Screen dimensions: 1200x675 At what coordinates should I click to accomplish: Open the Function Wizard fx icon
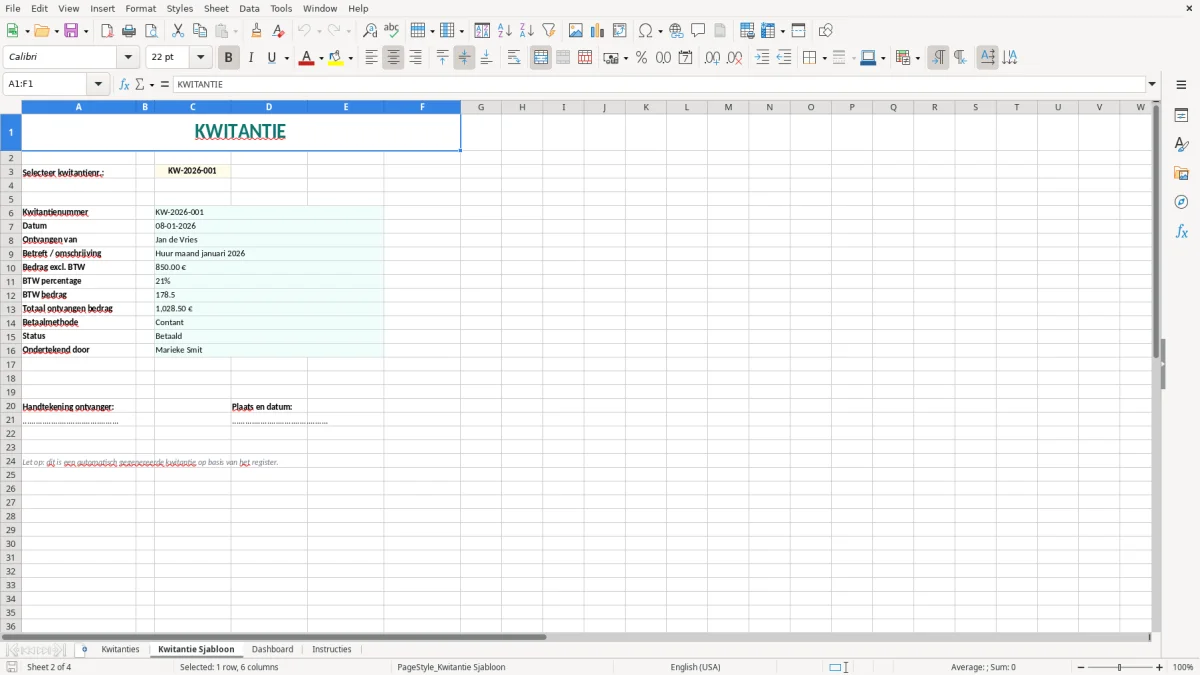tap(124, 84)
